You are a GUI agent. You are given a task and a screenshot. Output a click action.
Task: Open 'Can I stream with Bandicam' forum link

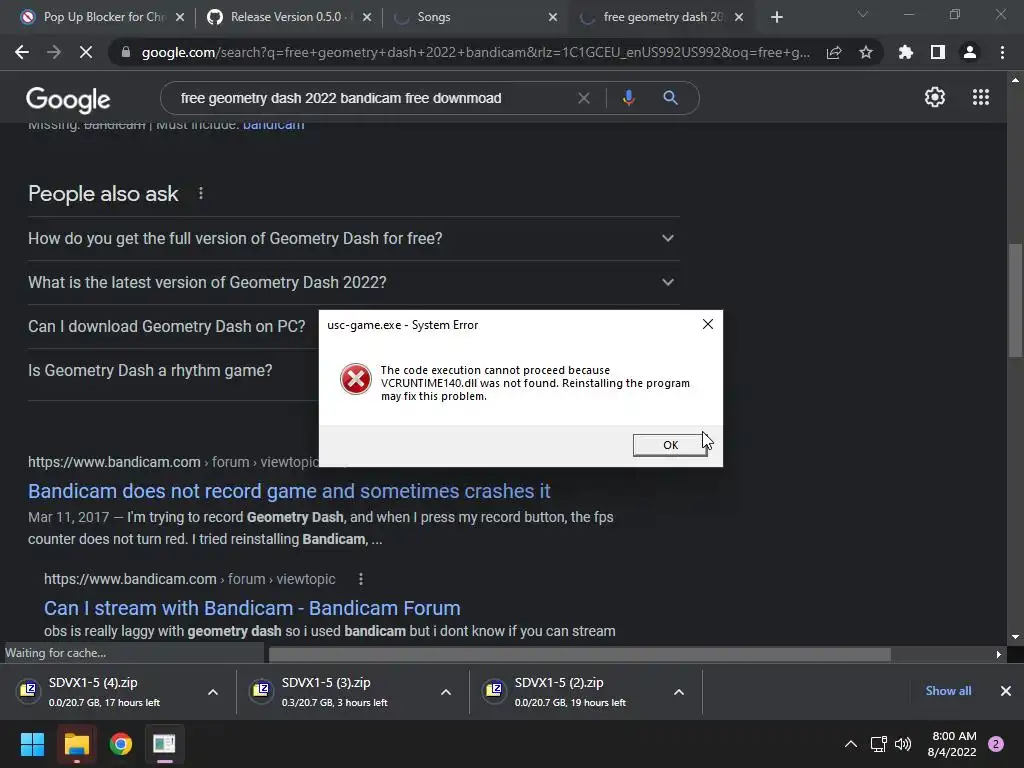pyautogui.click(x=252, y=608)
